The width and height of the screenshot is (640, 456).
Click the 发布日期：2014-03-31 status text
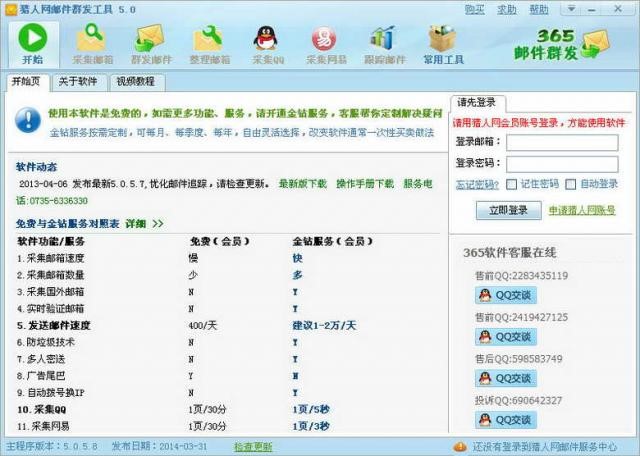tap(159, 446)
